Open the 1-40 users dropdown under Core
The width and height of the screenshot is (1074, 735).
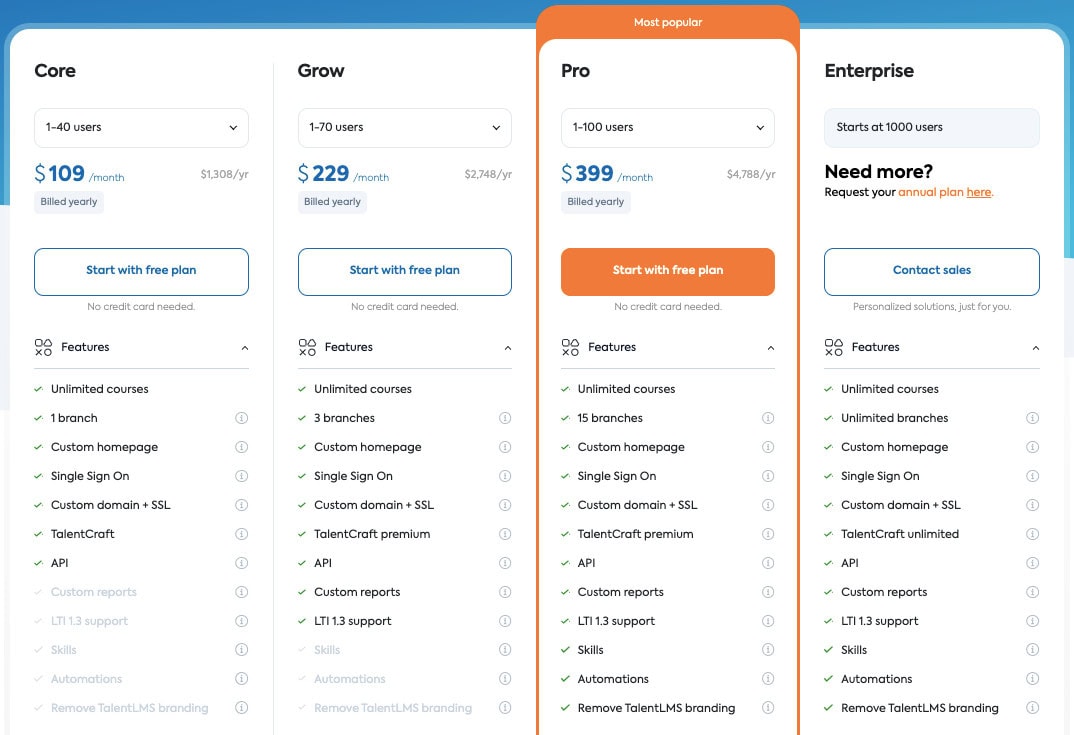click(x=141, y=128)
